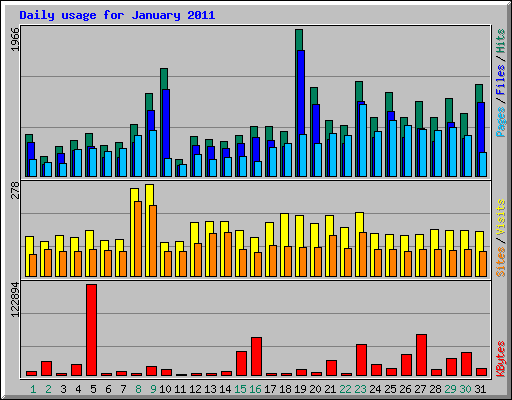Screen dimensions: 512x400
Task: Click the "Daily usage for January 2011" title
Action: 117,16
